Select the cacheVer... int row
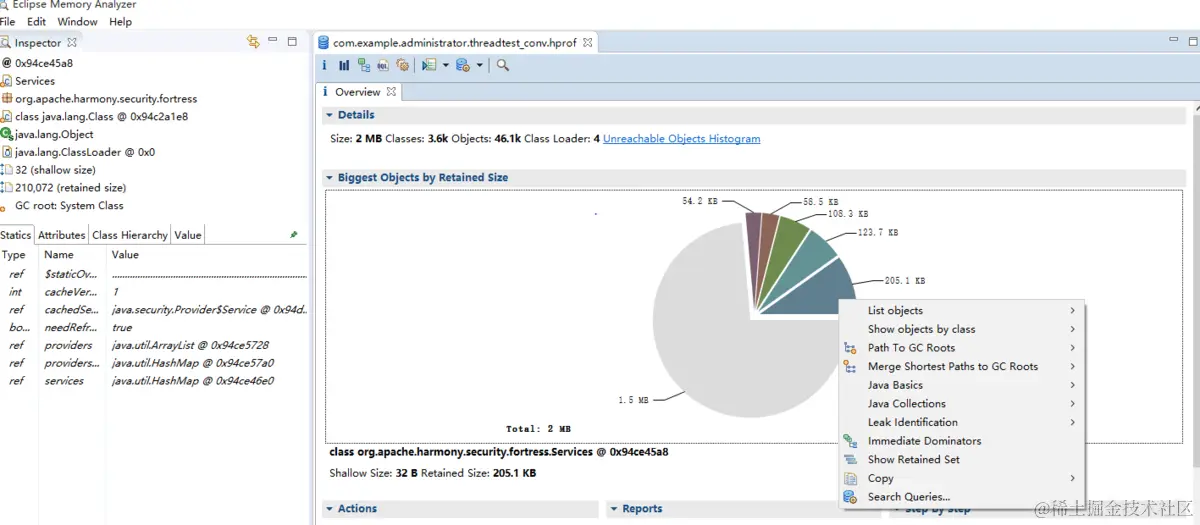Viewport: 1200px width, 525px height. tap(154, 292)
